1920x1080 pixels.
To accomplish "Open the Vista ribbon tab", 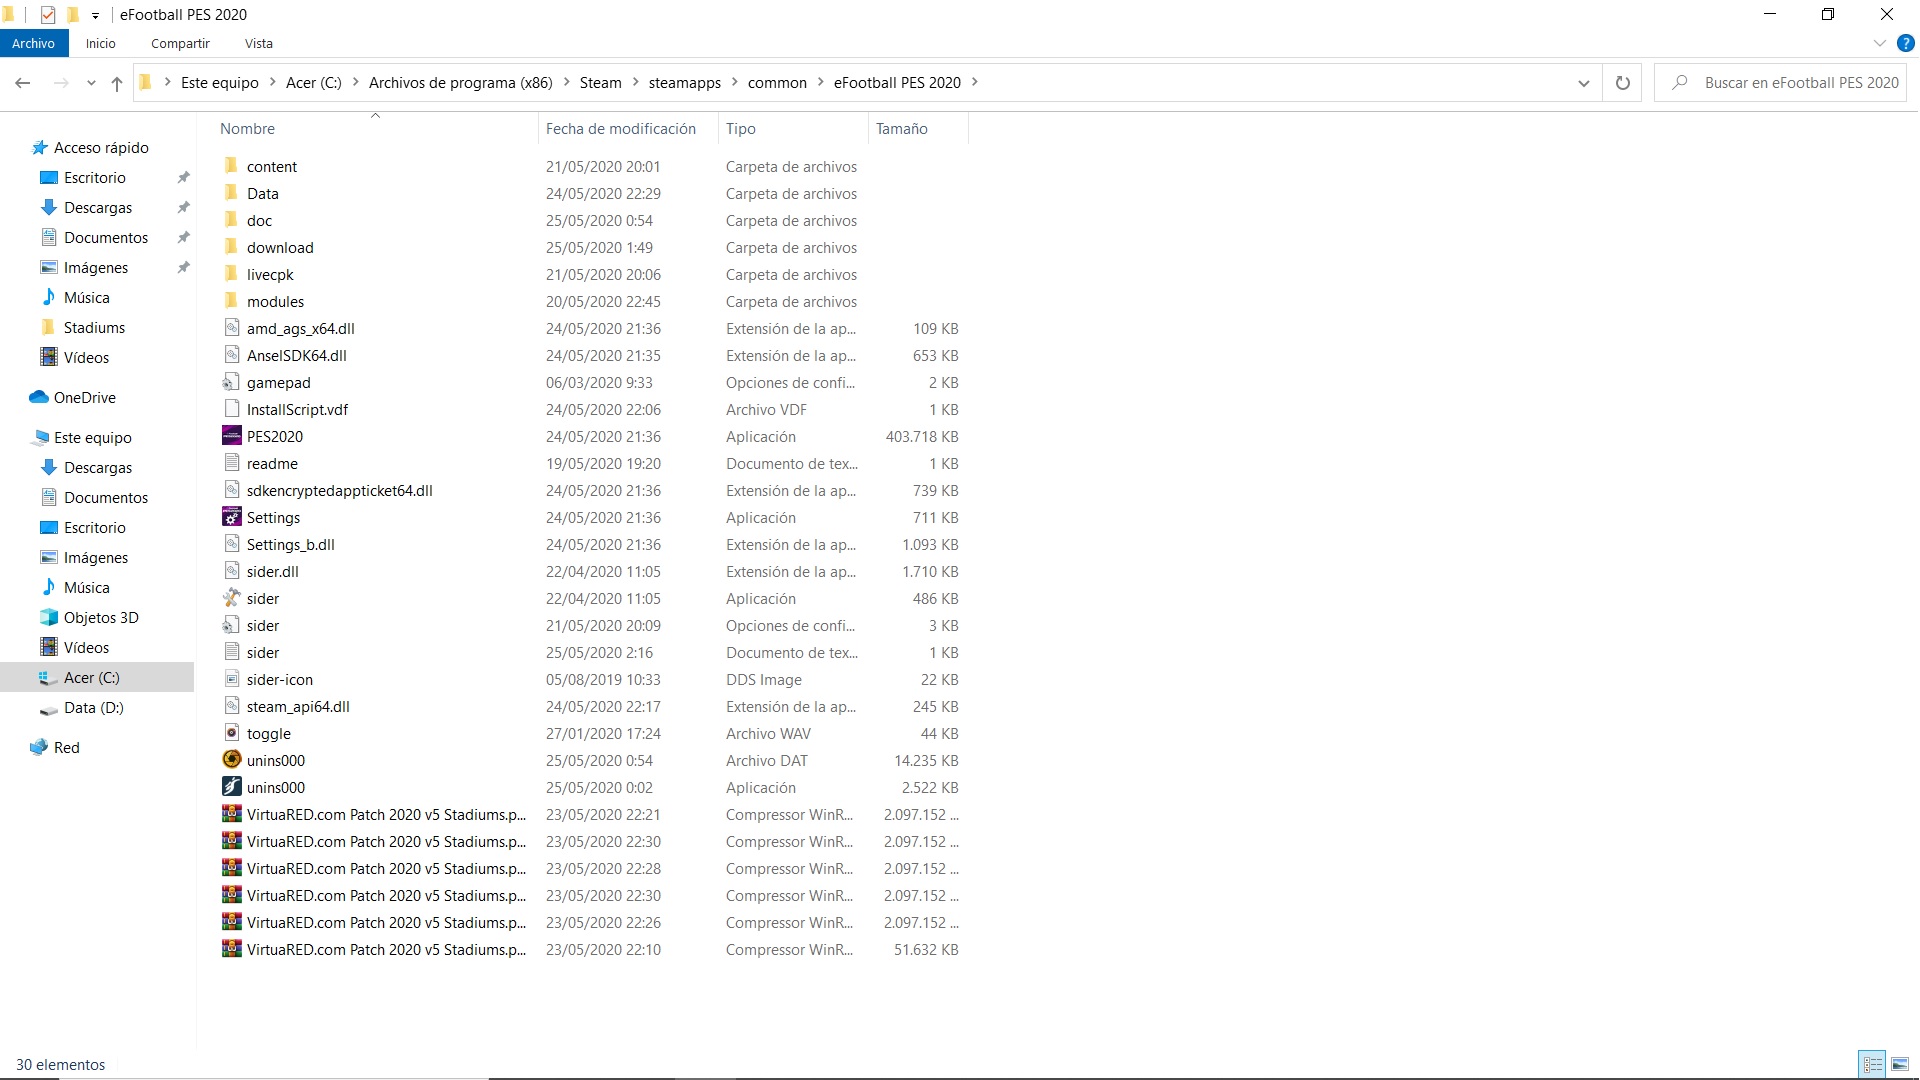I will tap(258, 43).
